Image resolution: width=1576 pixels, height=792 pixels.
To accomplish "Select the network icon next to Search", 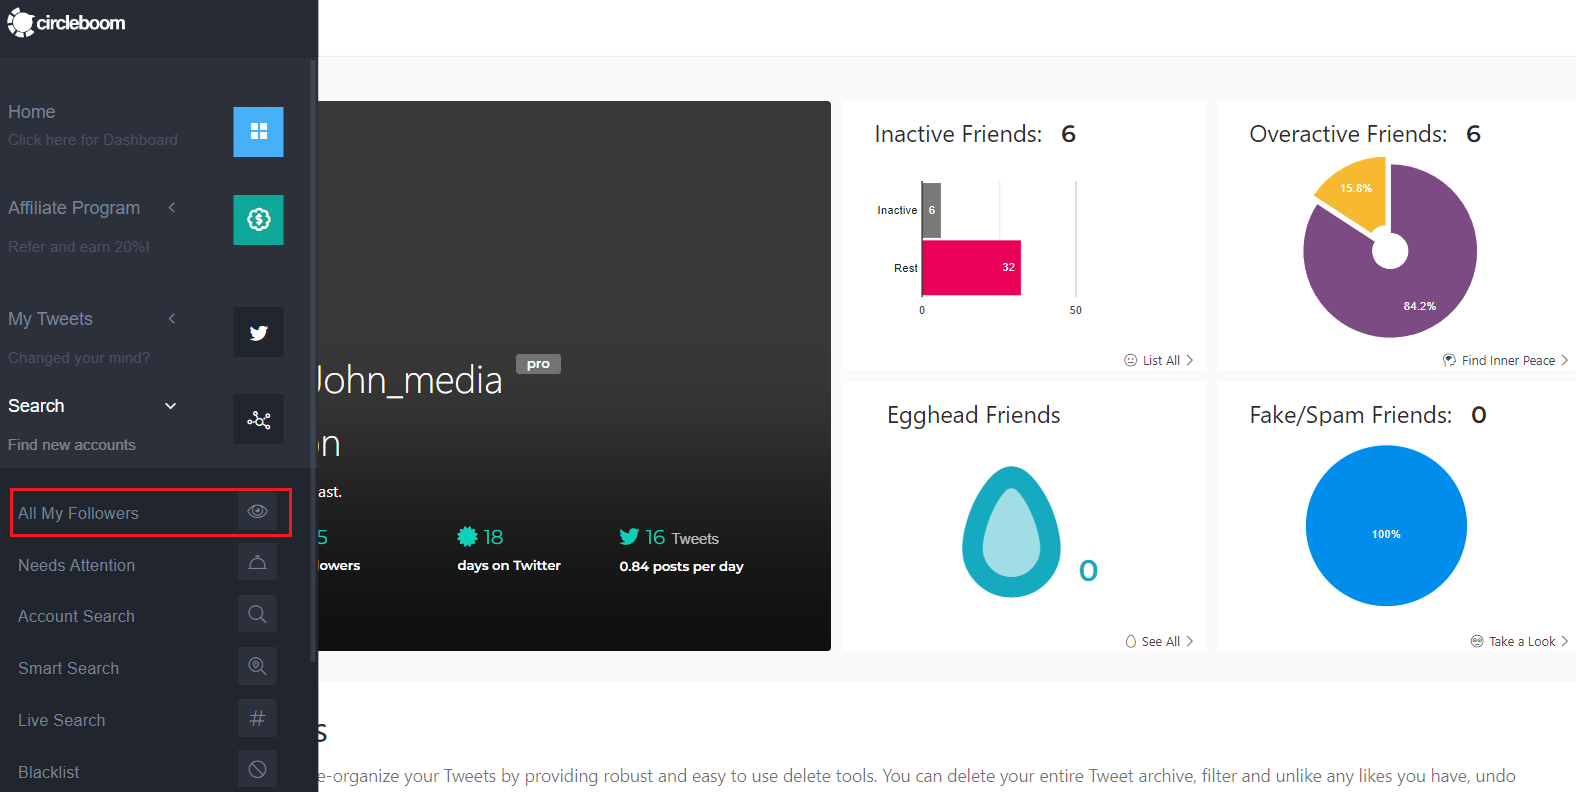I will coord(258,419).
